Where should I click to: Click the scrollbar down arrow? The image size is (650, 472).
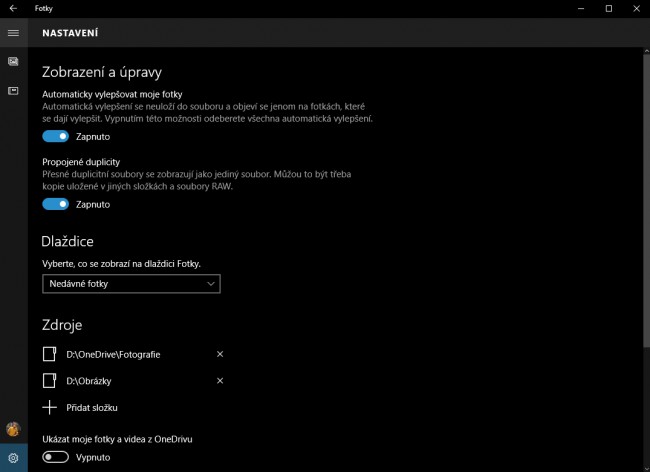[646, 468]
